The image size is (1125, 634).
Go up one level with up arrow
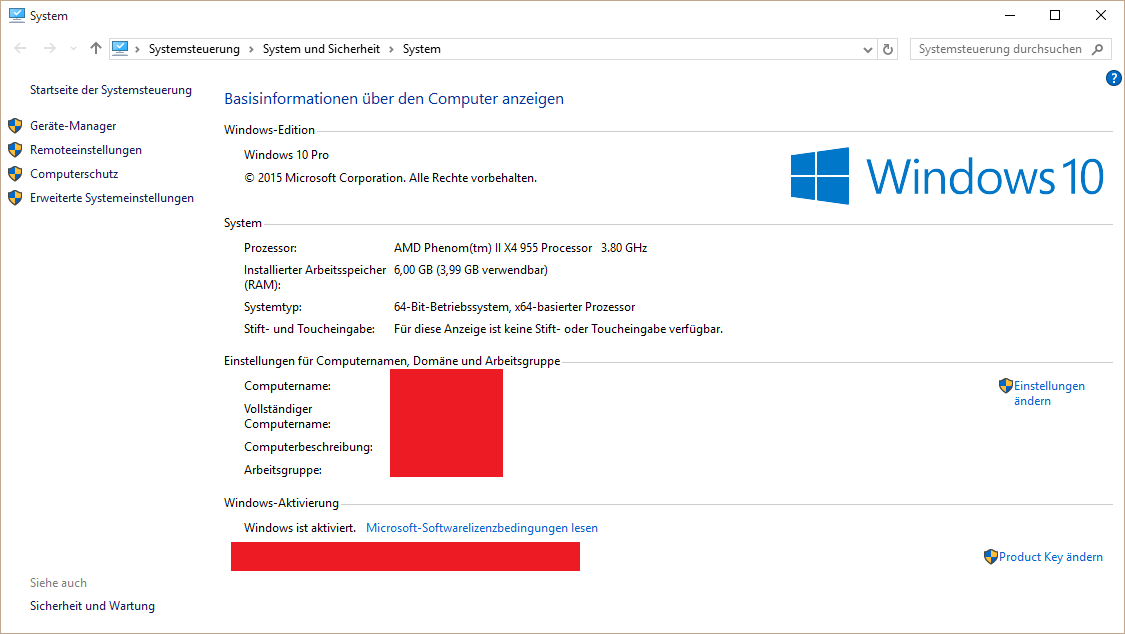[x=95, y=48]
